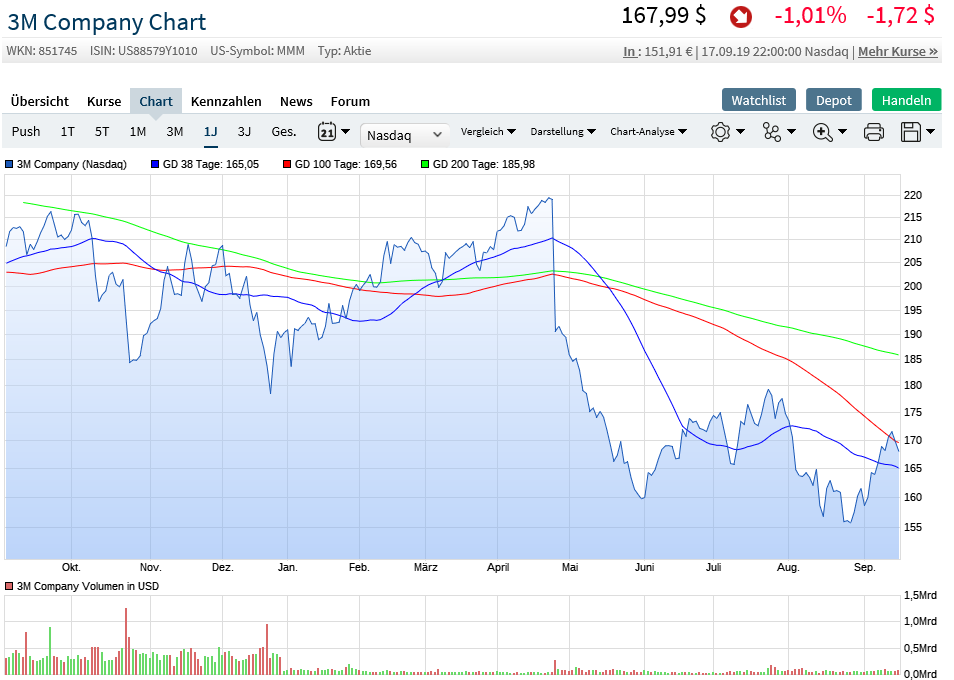
Task: Open chart settings gear menu
Action: point(721,132)
